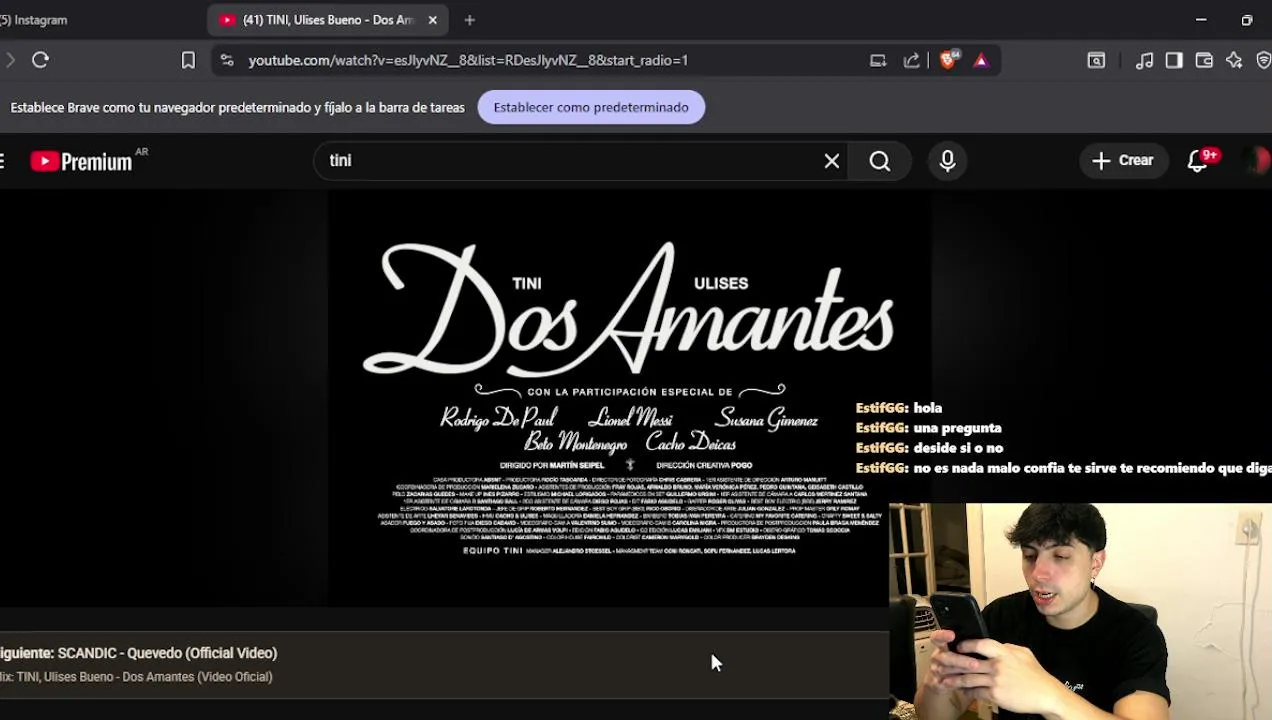Viewport: 1272px width, 720px height.
Task: Clear the search text with X icon
Action: [832, 161]
